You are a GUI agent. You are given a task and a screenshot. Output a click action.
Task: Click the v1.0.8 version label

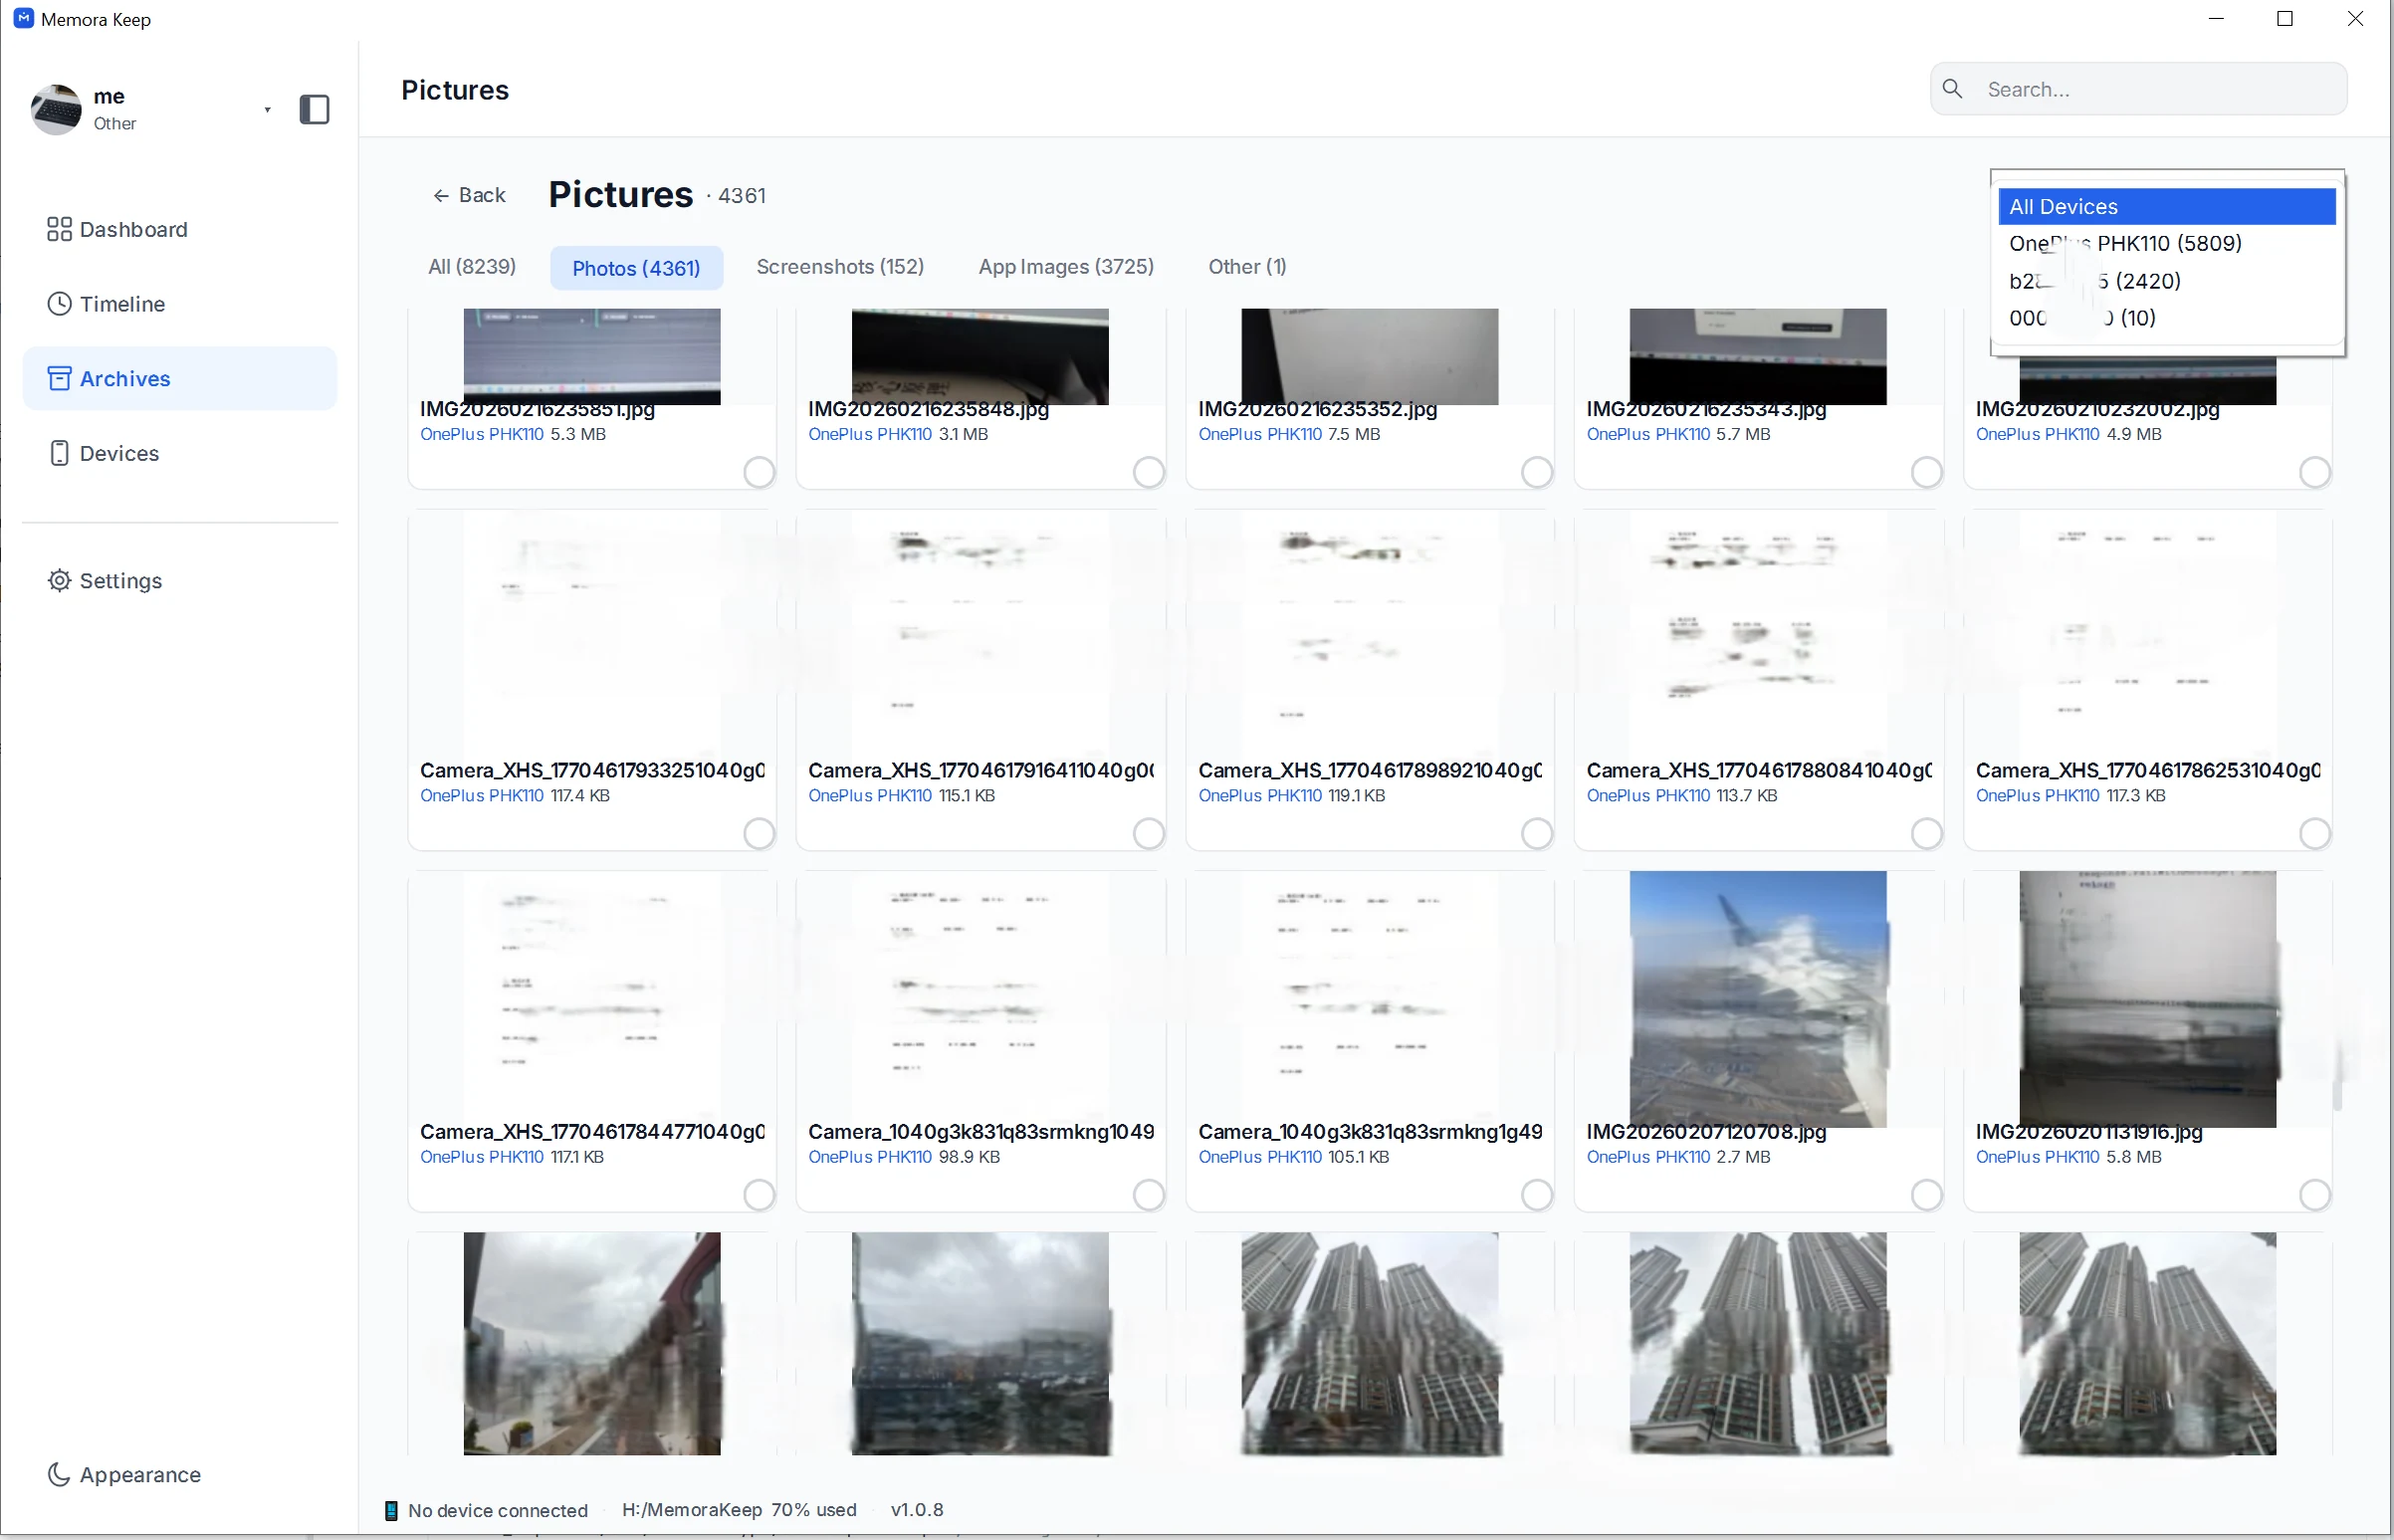(x=917, y=1510)
